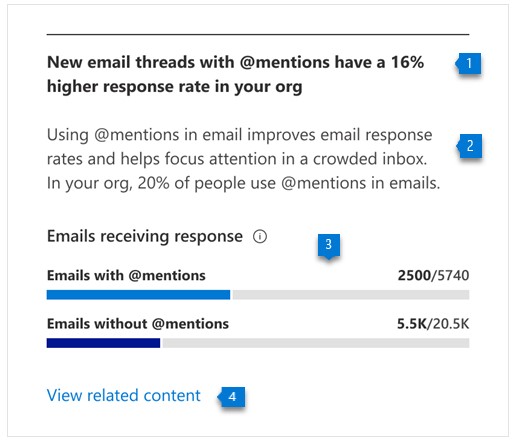Click the Using @mentions description paragraph
Screen dimensions: 516x443
[243, 159]
